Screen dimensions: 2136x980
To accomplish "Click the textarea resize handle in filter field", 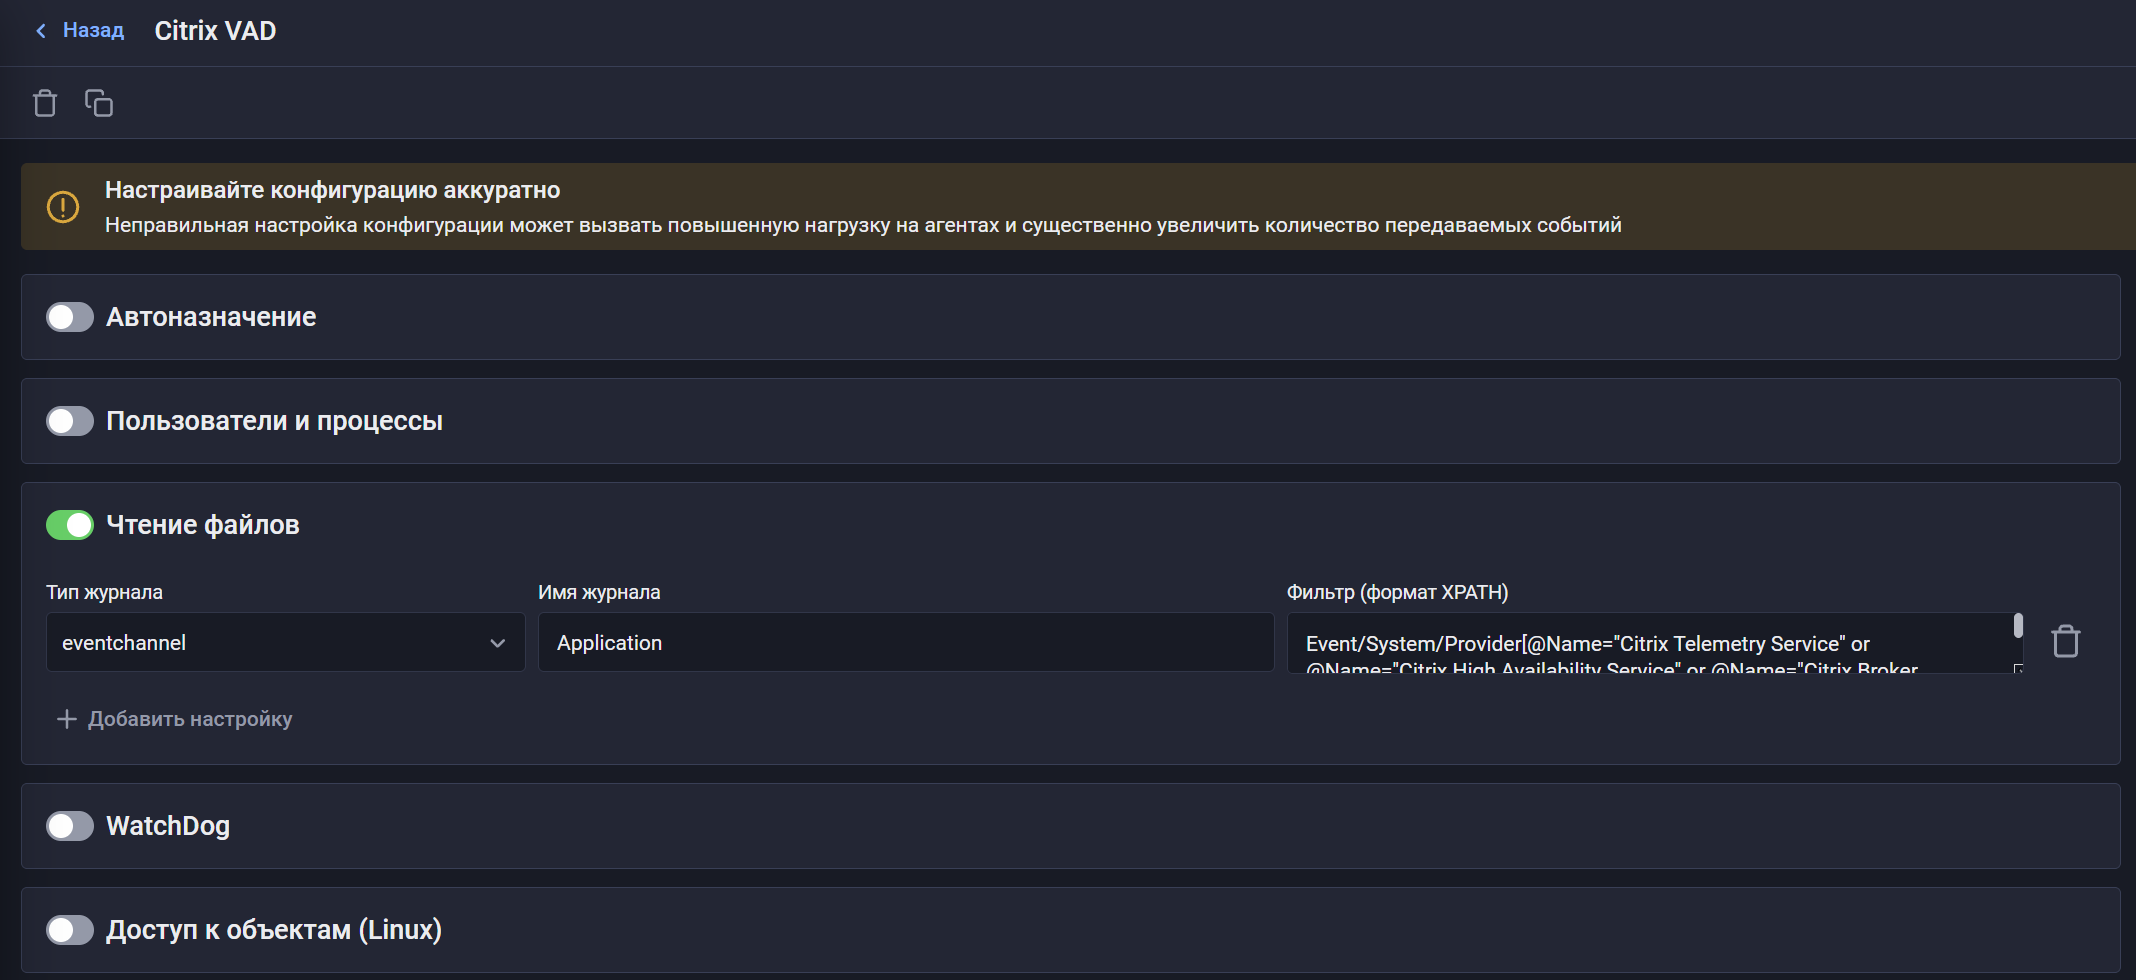I will click(x=2018, y=668).
